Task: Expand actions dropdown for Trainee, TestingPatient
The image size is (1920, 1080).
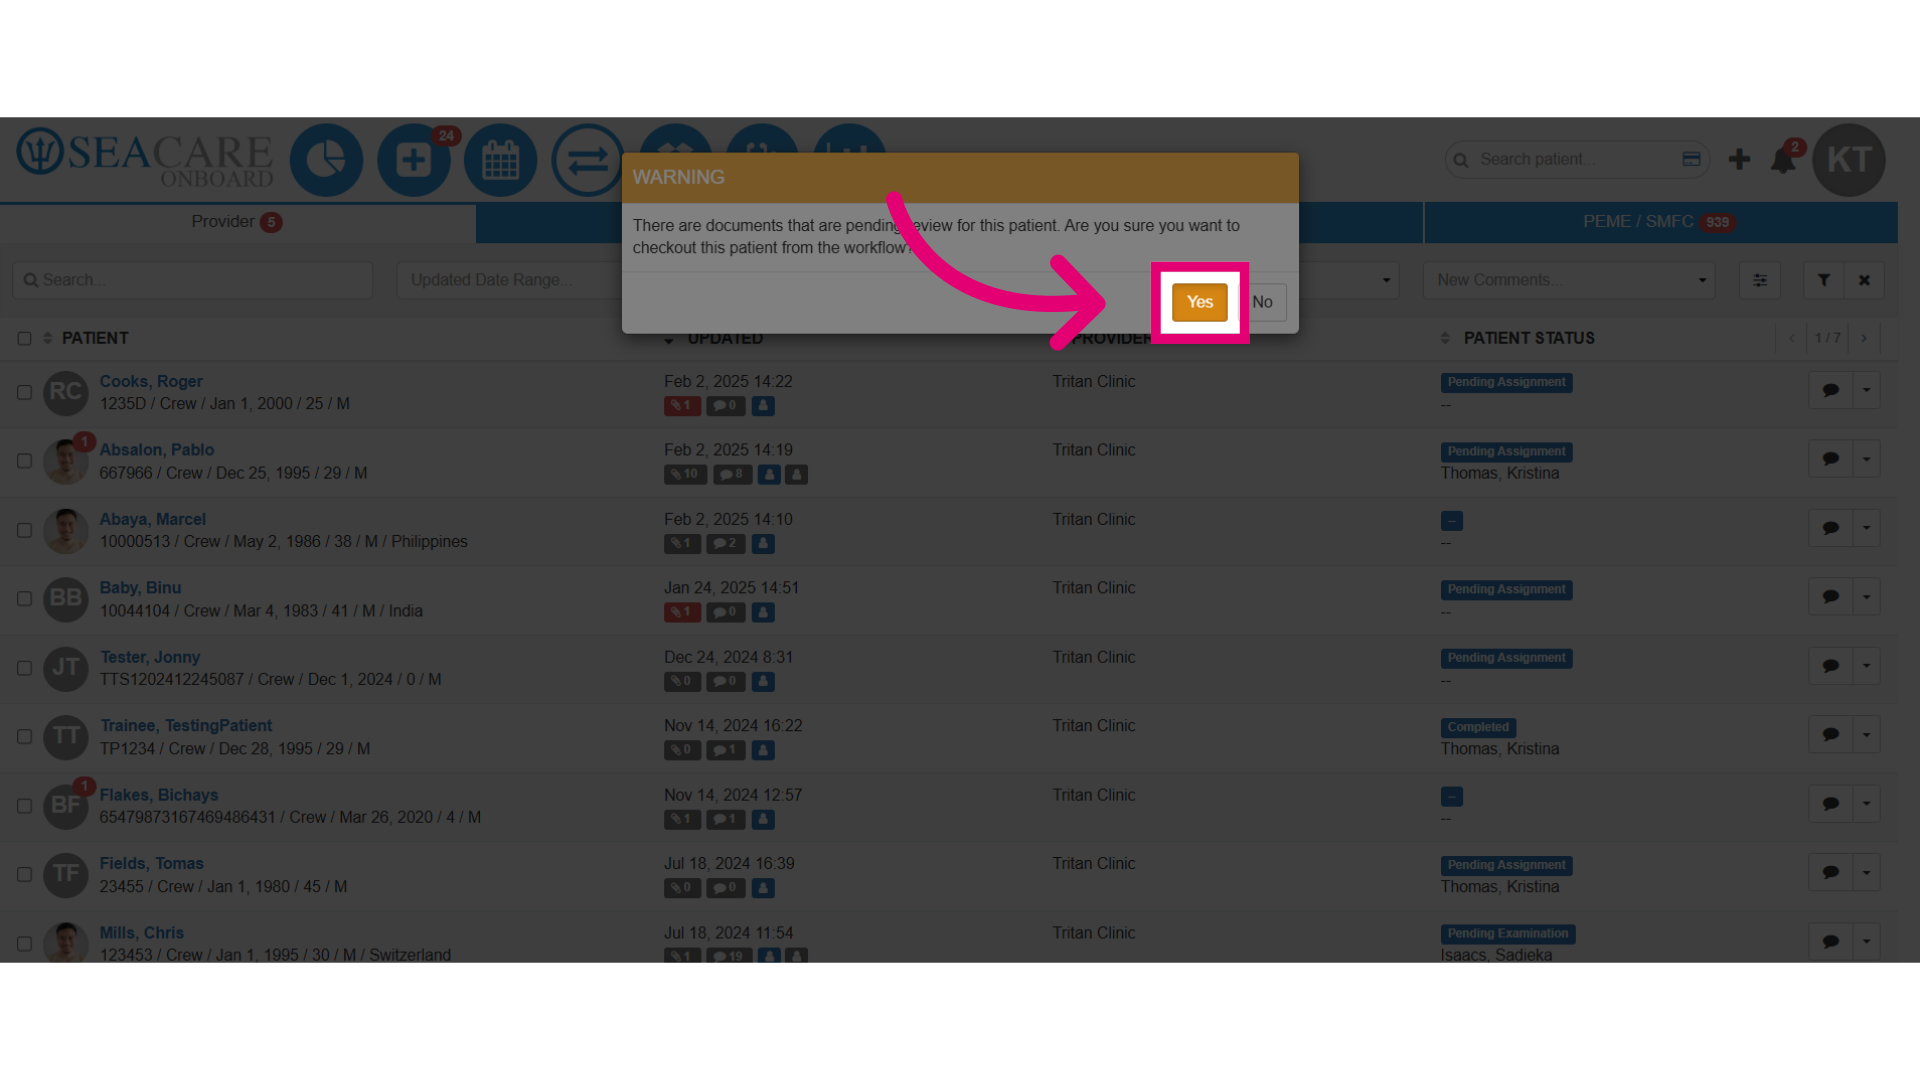Action: click(1866, 735)
